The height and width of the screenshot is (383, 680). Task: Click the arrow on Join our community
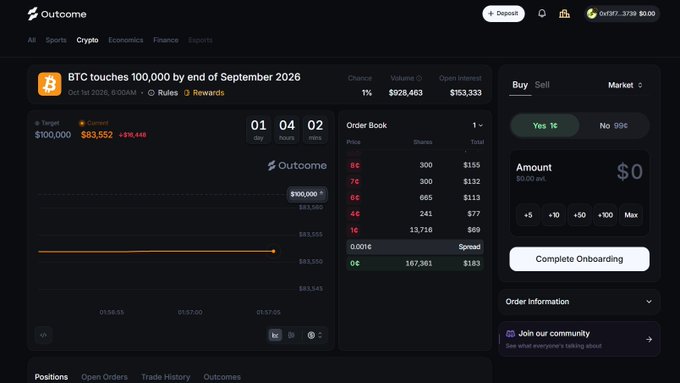[649, 339]
